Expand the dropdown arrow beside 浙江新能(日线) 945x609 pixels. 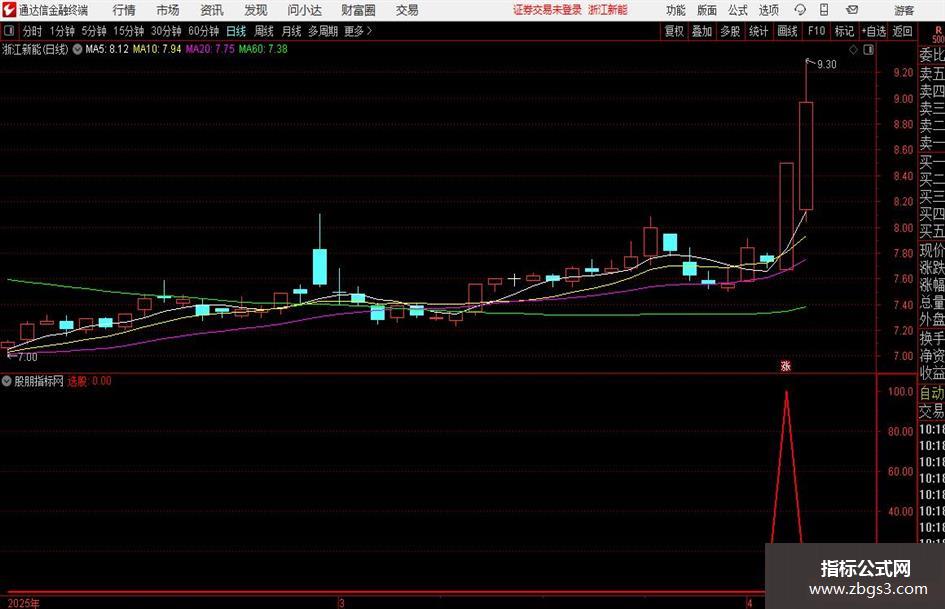coord(77,49)
